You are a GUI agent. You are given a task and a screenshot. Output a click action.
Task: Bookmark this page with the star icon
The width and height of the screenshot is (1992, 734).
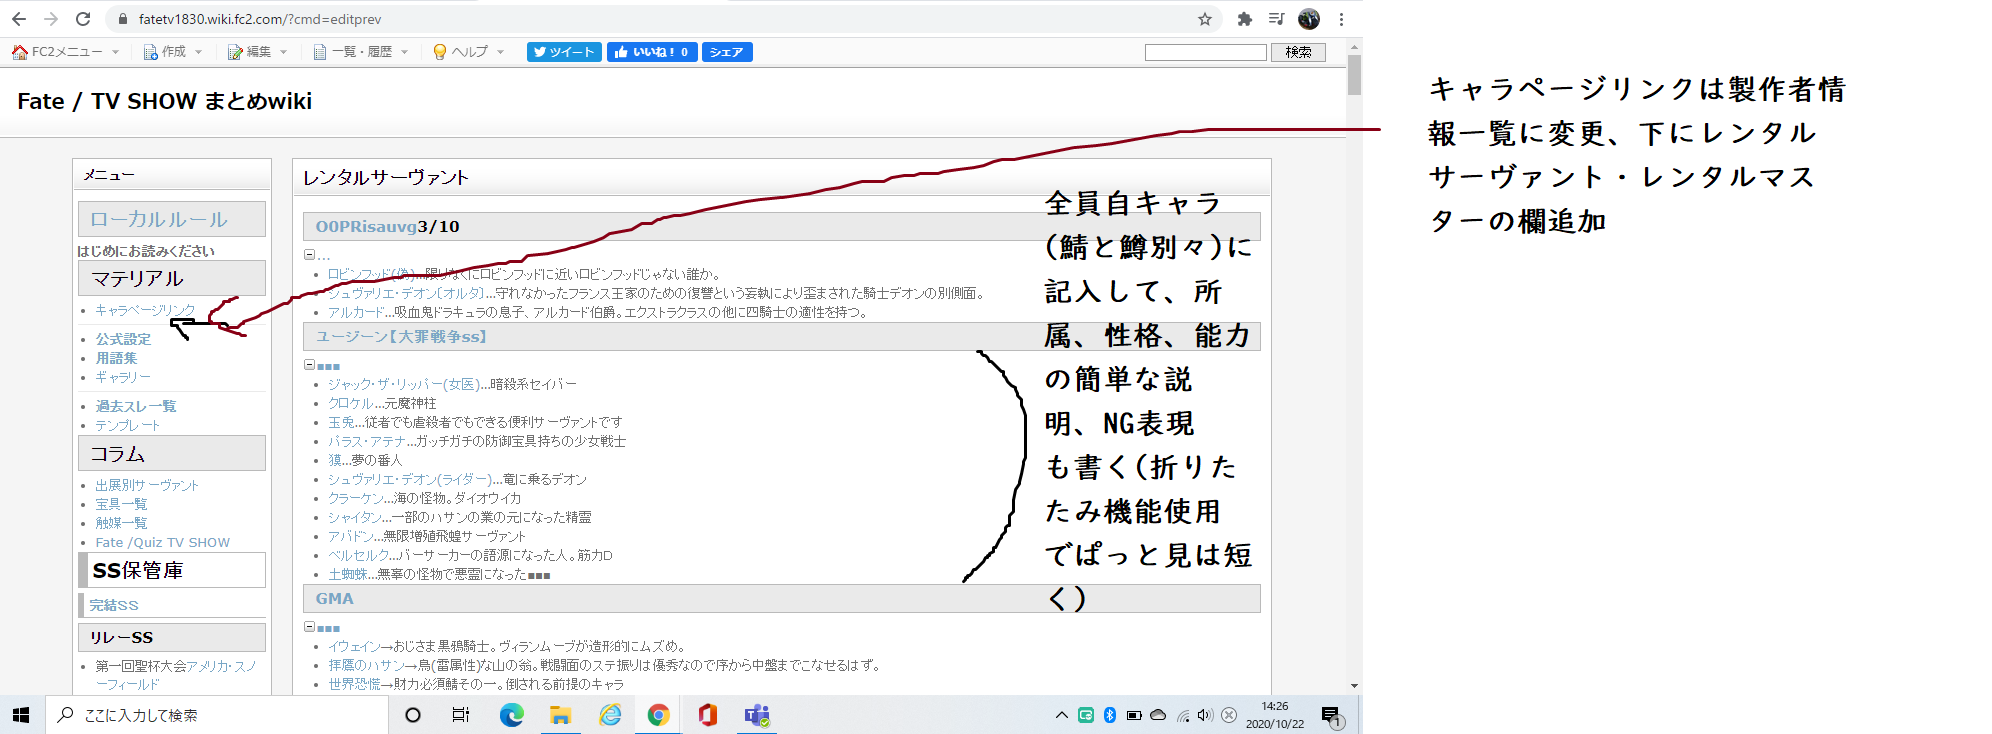(1205, 19)
